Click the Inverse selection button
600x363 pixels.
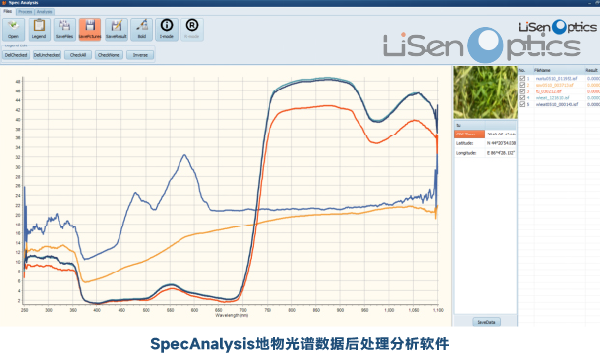coord(140,55)
